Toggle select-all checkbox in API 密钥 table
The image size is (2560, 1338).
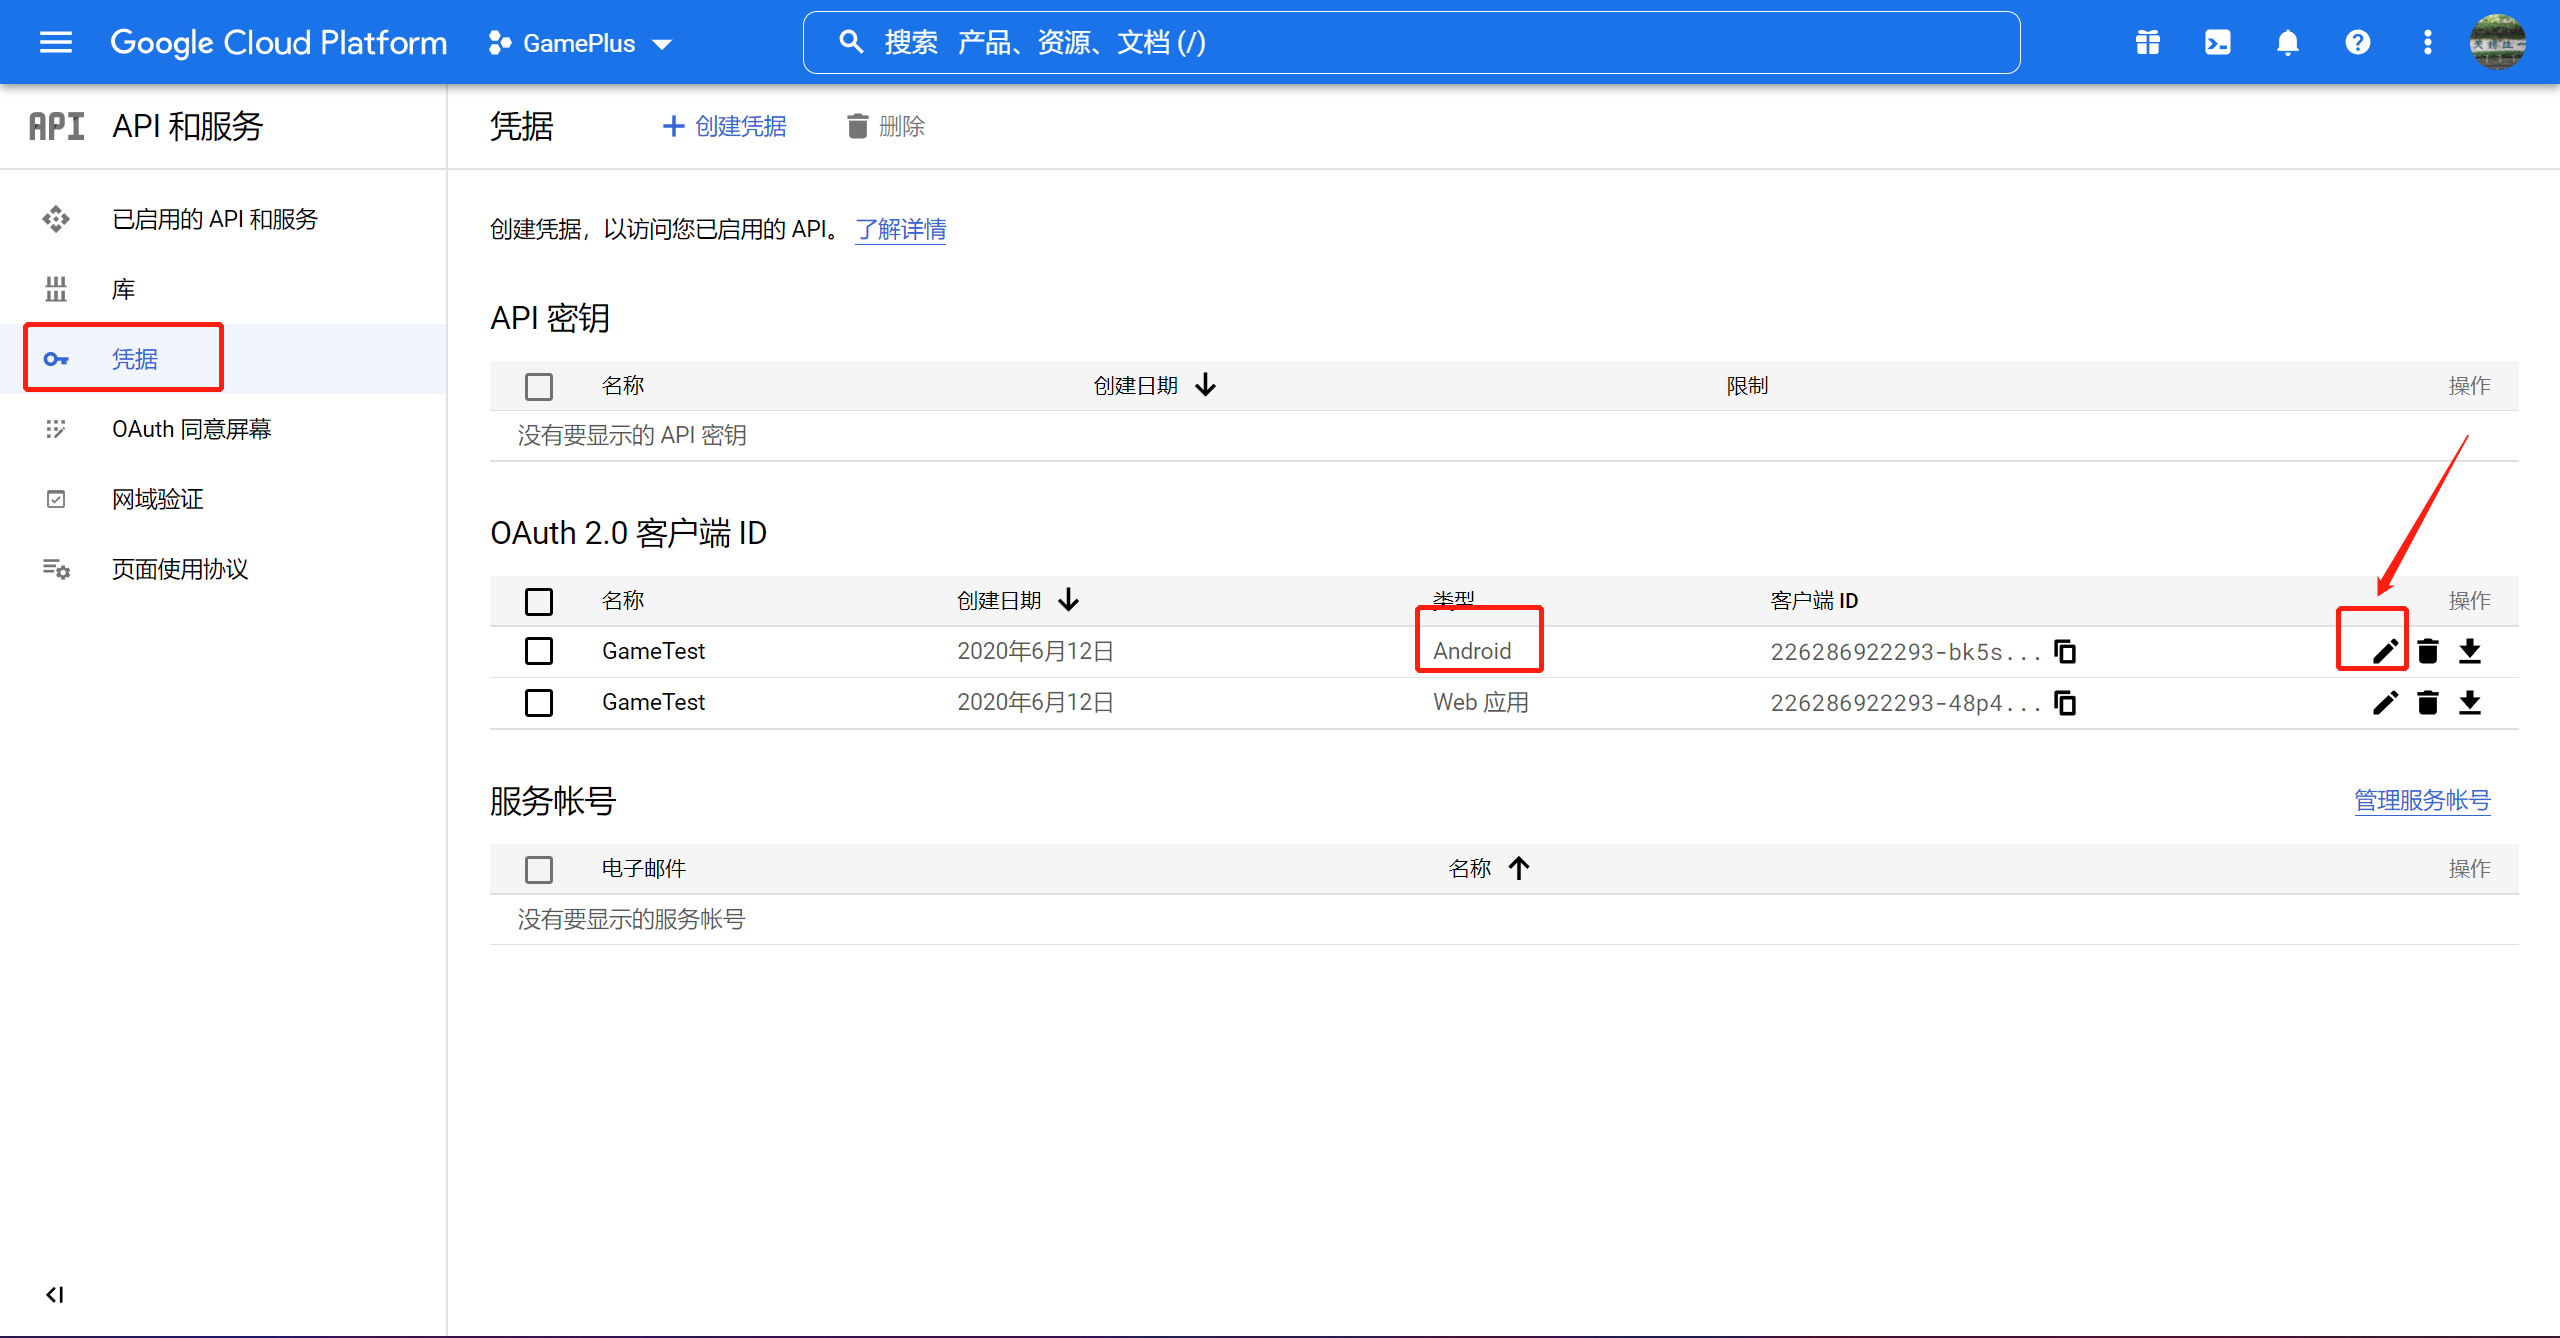539,386
